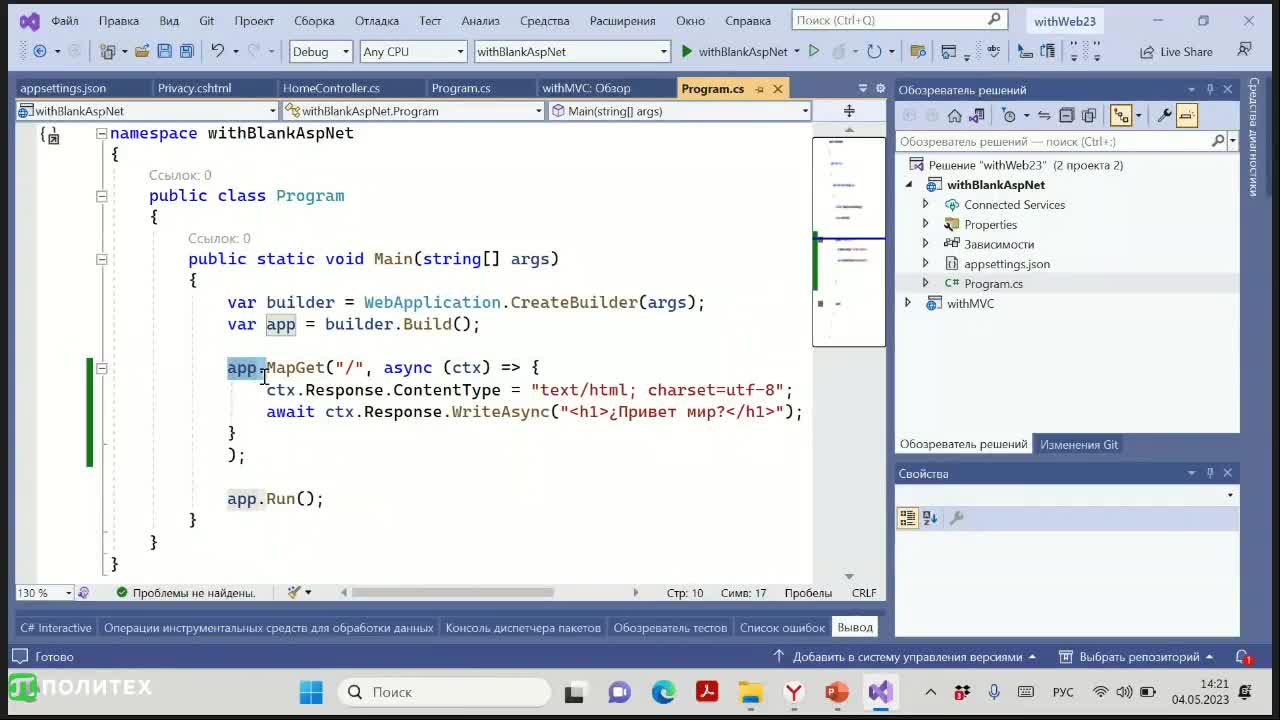Collapse the Main method code block
Image resolution: width=1280 pixels, height=720 pixels.
[x=101, y=259]
